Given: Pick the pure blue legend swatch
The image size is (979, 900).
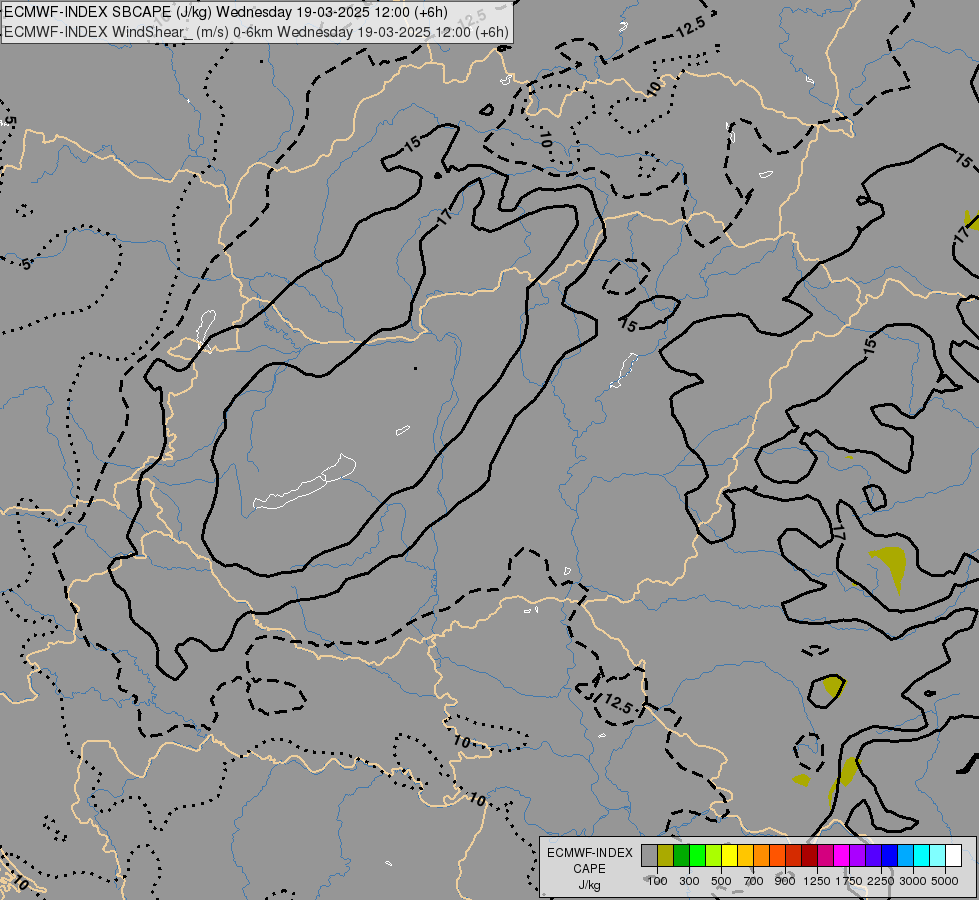Looking at the screenshot, I should 889,856.
